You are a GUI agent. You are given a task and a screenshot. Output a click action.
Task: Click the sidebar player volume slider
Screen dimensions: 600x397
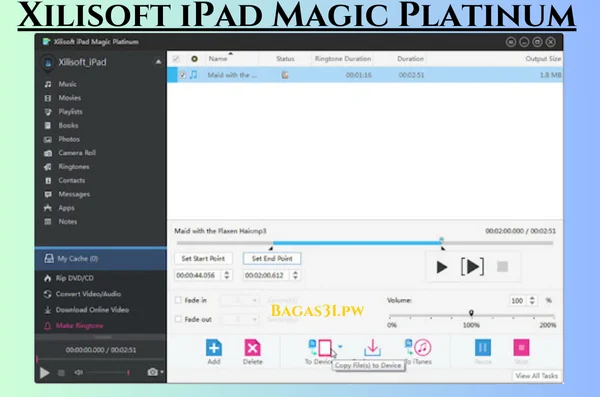pos(109,372)
